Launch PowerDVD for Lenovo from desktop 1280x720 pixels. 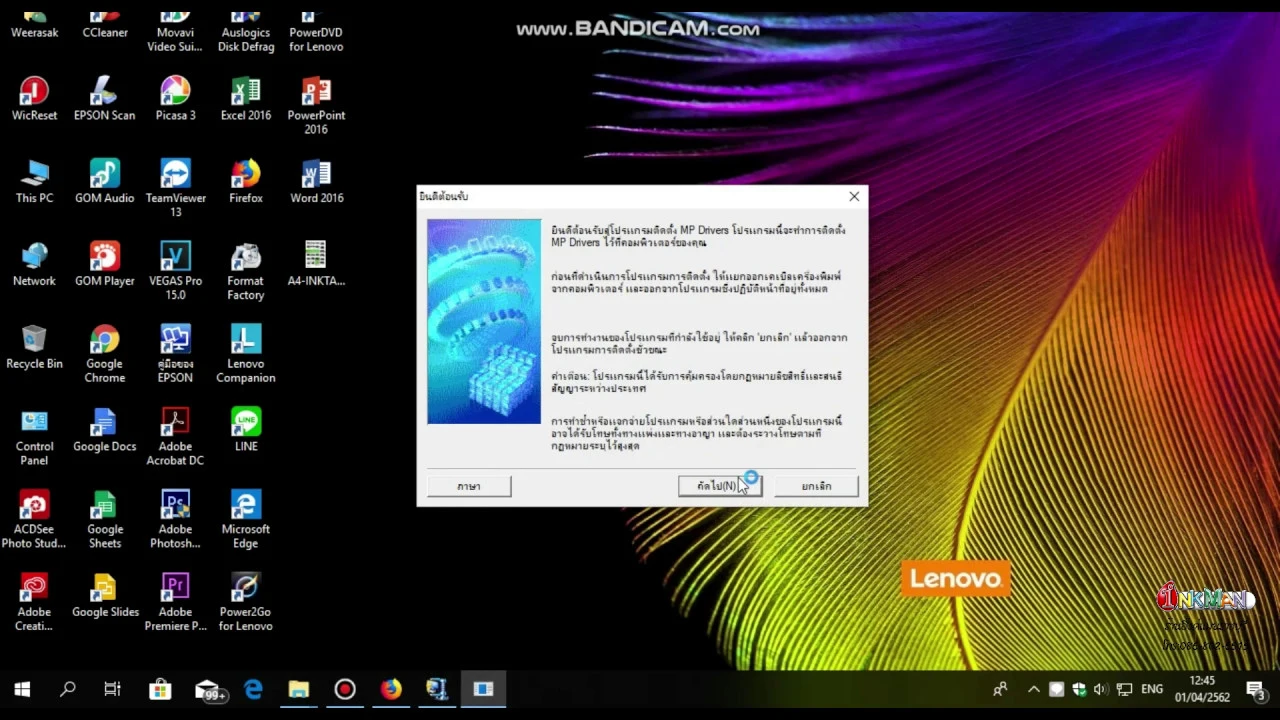click(316, 32)
